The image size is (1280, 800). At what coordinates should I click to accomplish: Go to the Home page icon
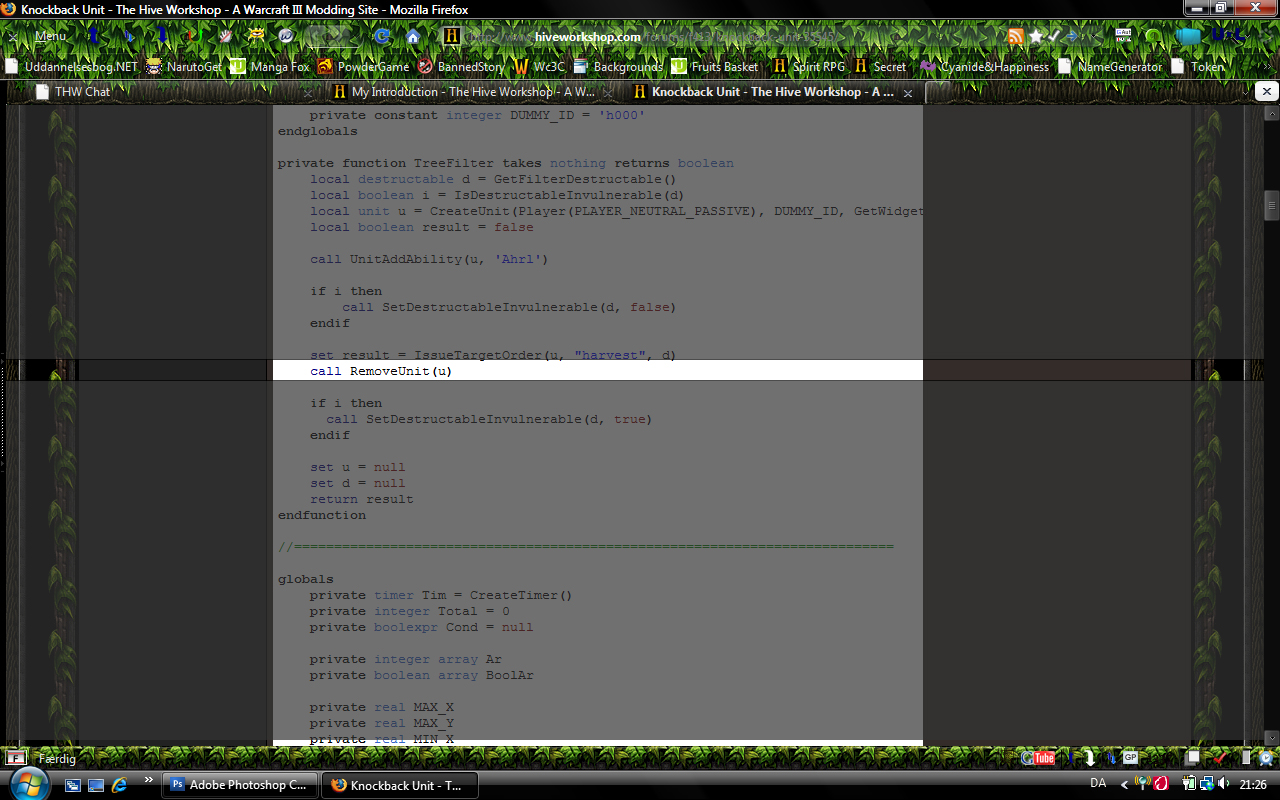(413, 36)
